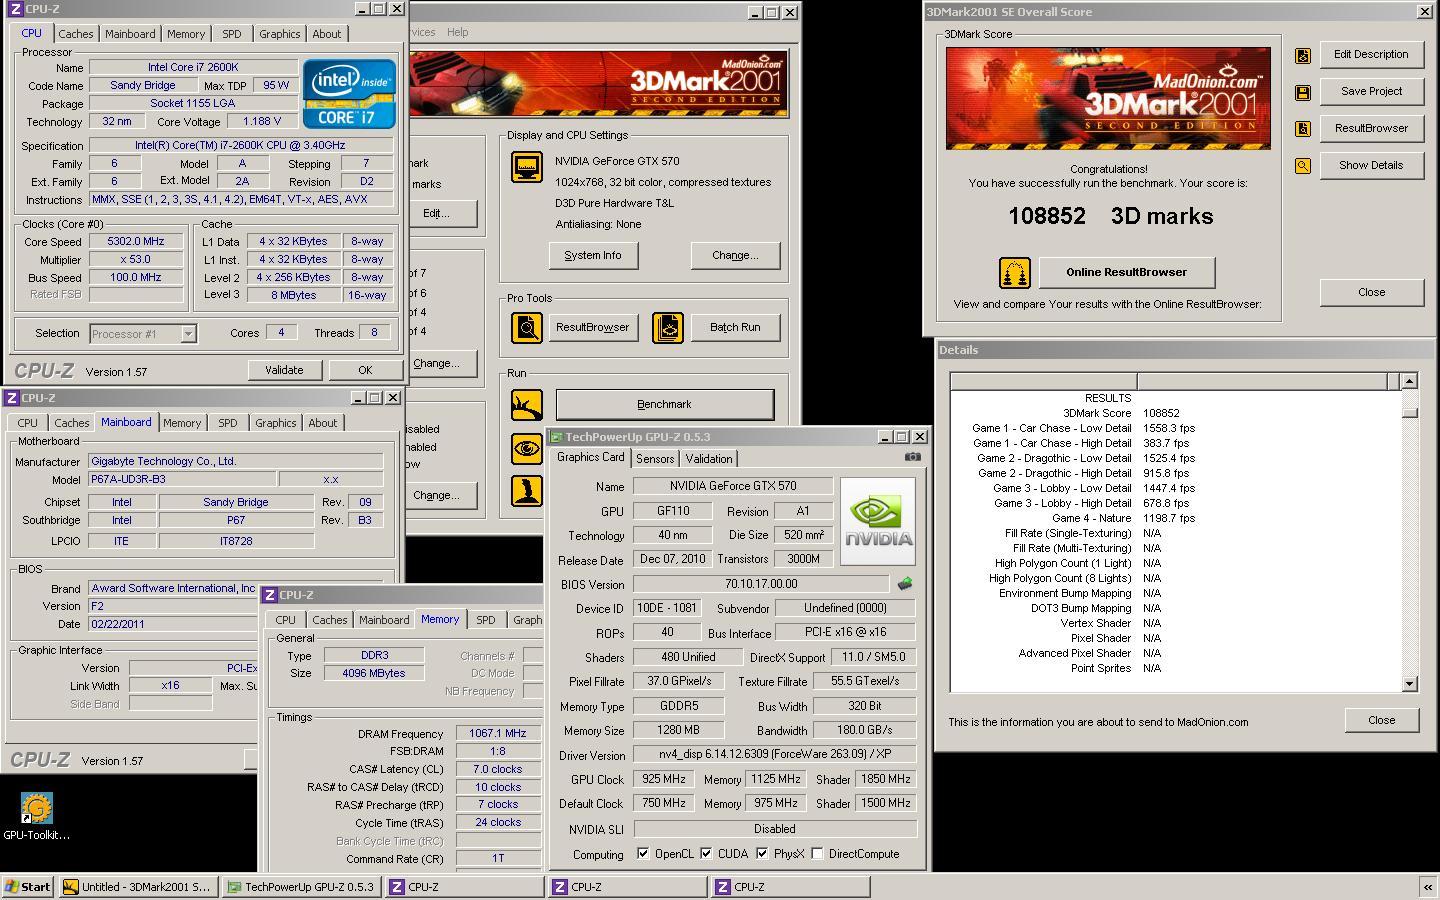Click the ResultBrowser magnifier icon in Pro Tools
Image resolution: width=1440 pixels, height=900 pixels.
click(527, 327)
